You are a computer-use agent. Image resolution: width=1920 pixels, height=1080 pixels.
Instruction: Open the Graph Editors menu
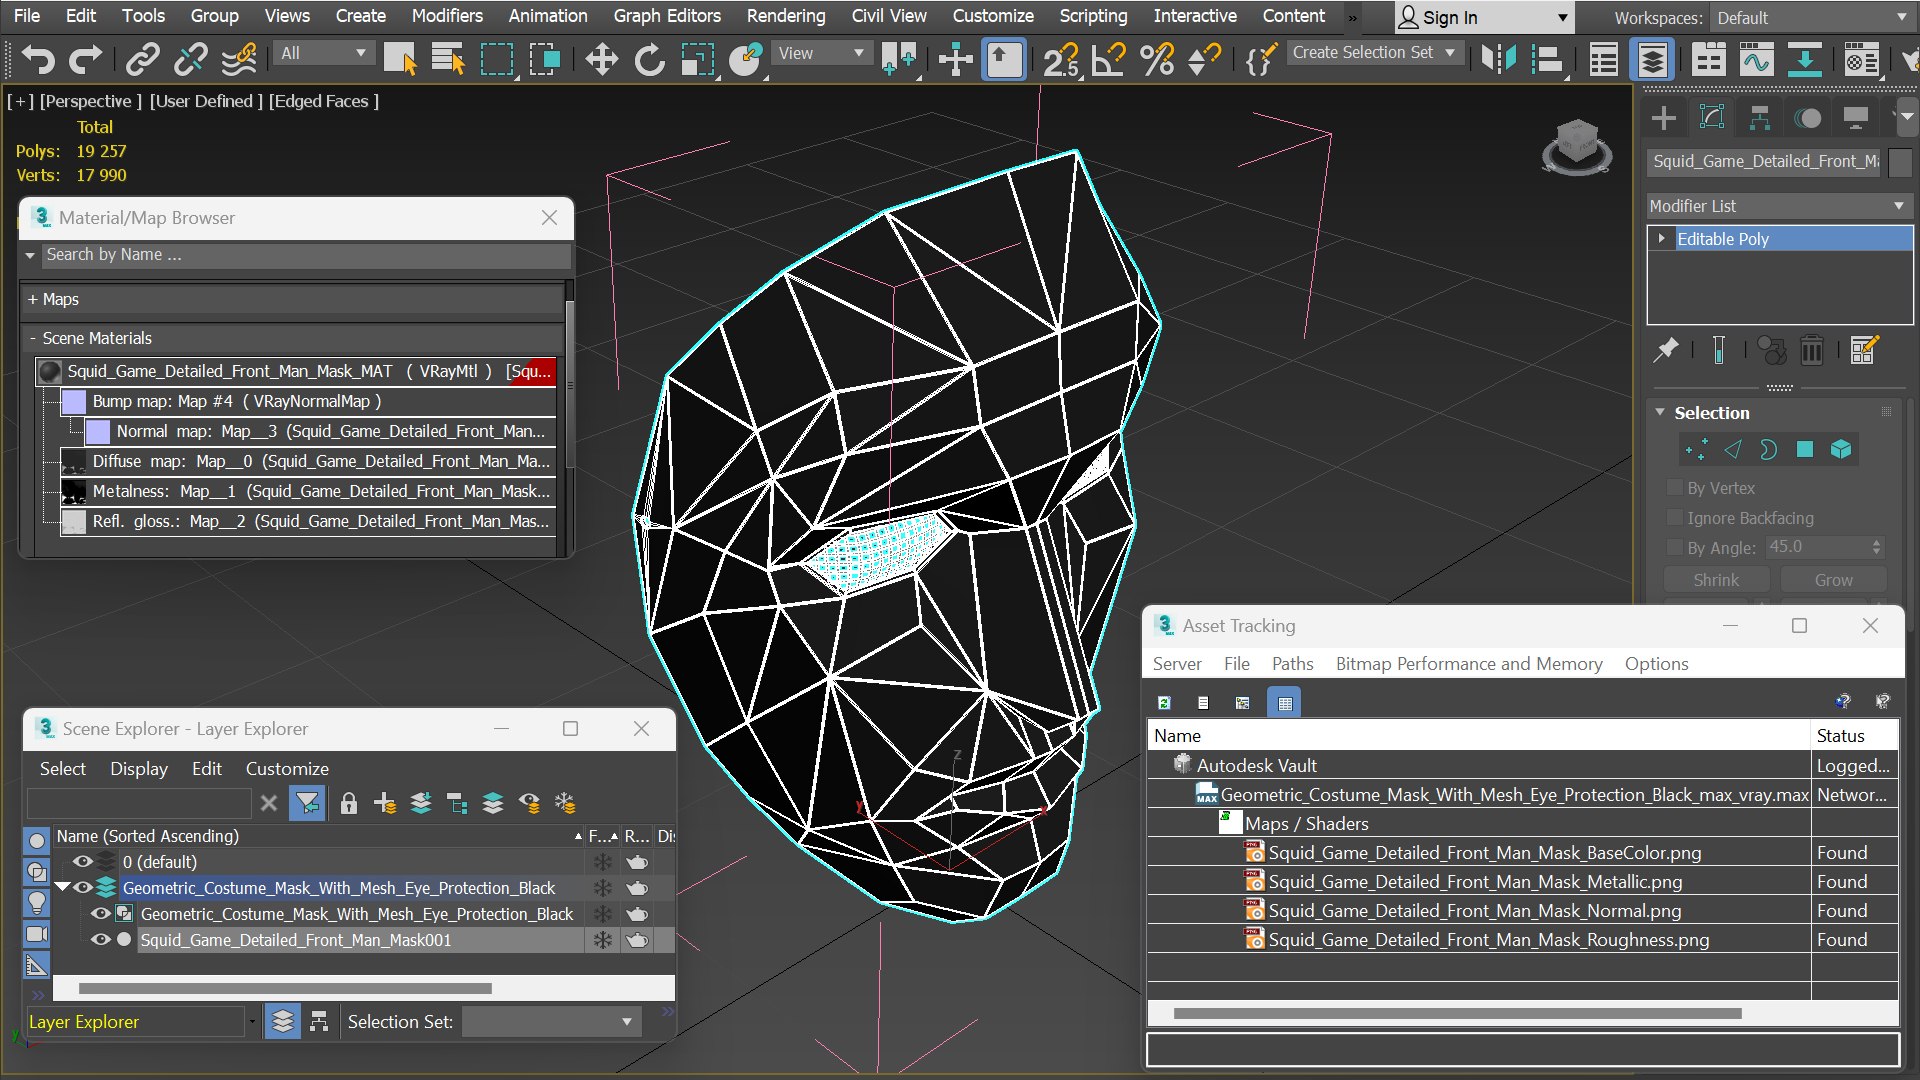(x=667, y=16)
